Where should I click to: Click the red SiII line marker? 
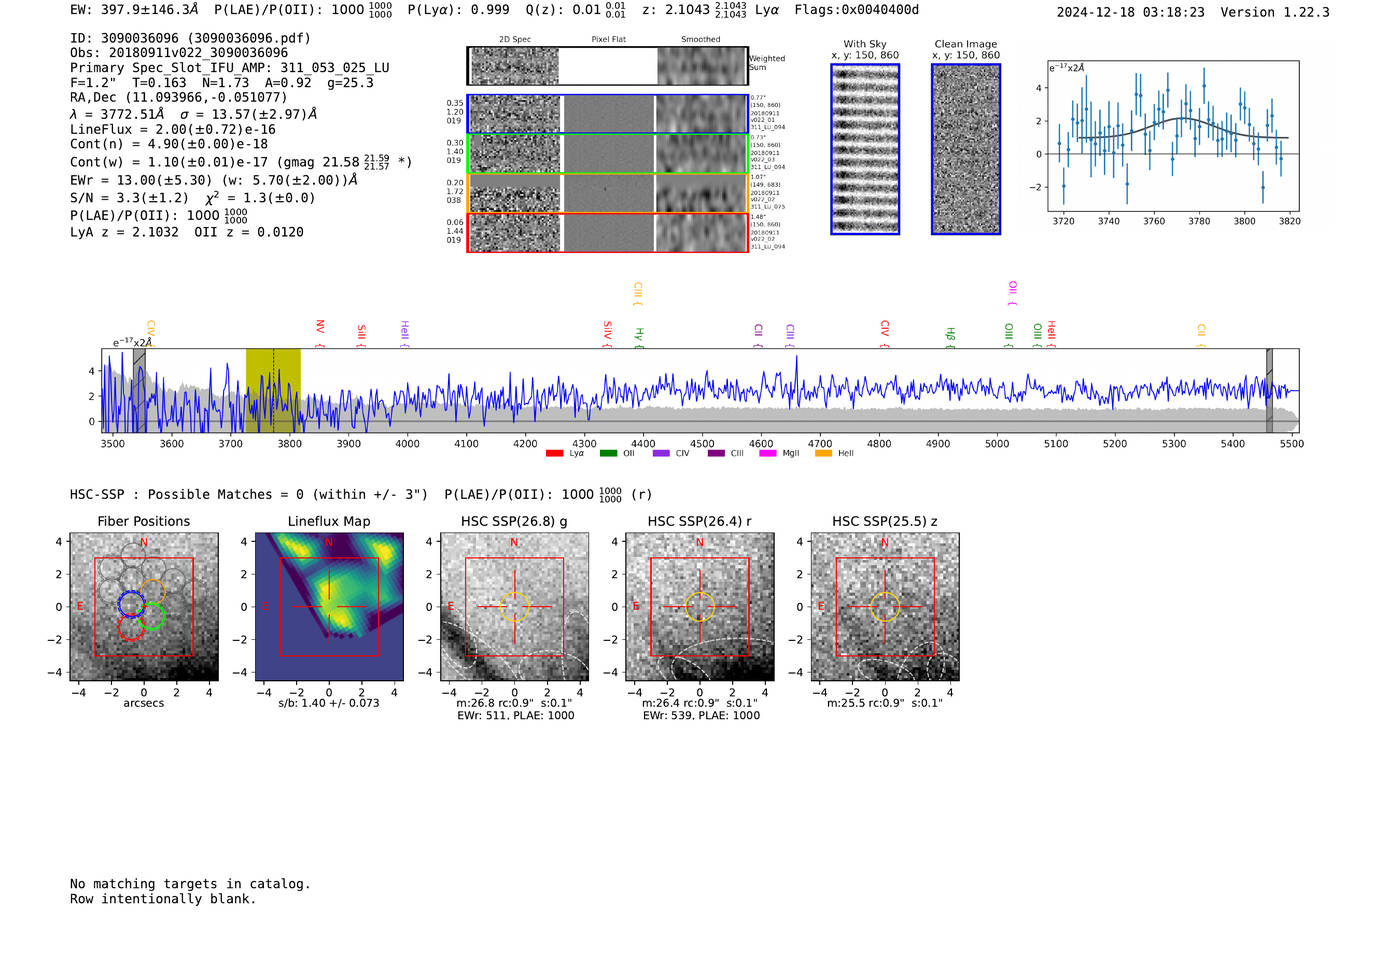[x=362, y=334]
